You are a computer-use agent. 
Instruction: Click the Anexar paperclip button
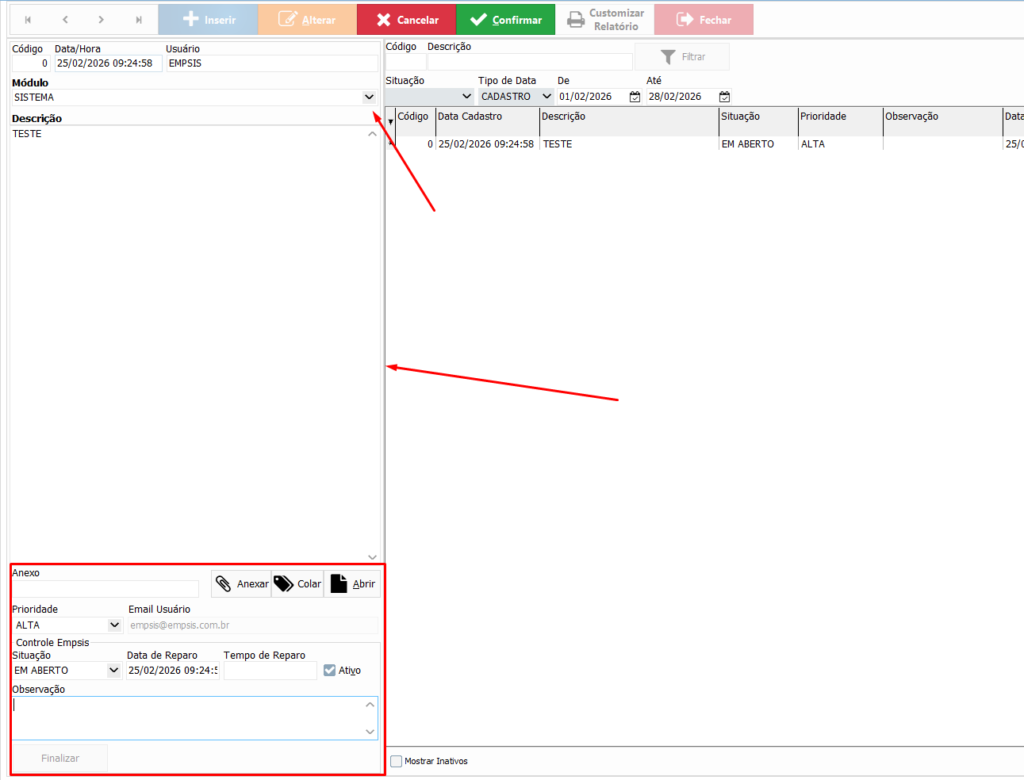[x=241, y=584]
